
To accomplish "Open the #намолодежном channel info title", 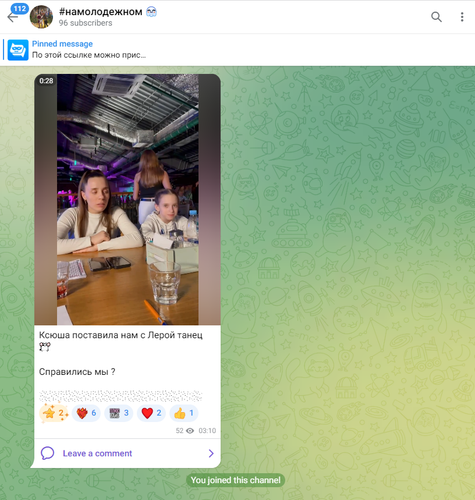I will (x=101, y=12).
